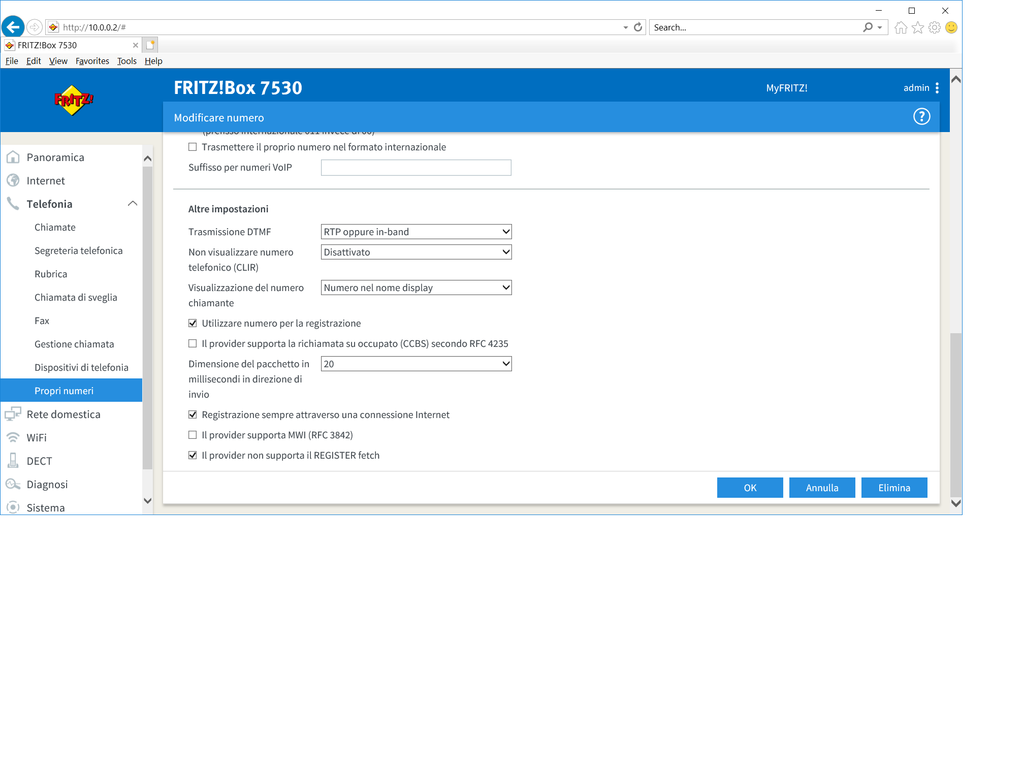Click the help question mark icon
Image resolution: width=1024 pixels, height=768 pixels.
(x=921, y=117)
